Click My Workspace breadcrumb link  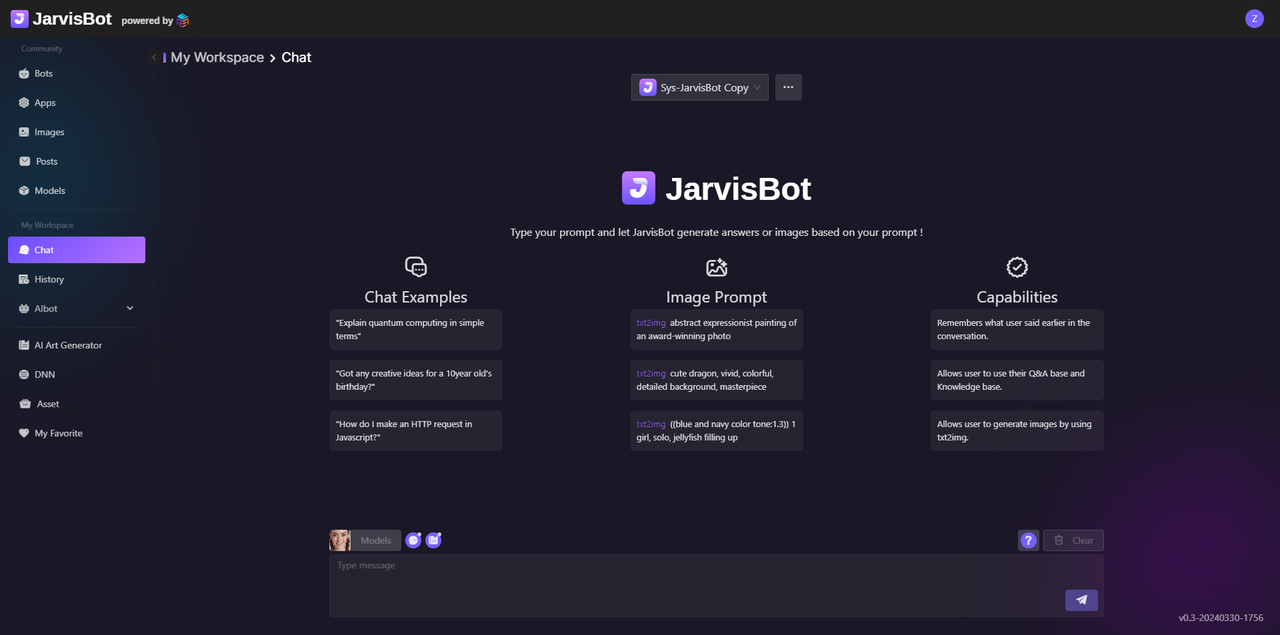(x=217, y=57)
